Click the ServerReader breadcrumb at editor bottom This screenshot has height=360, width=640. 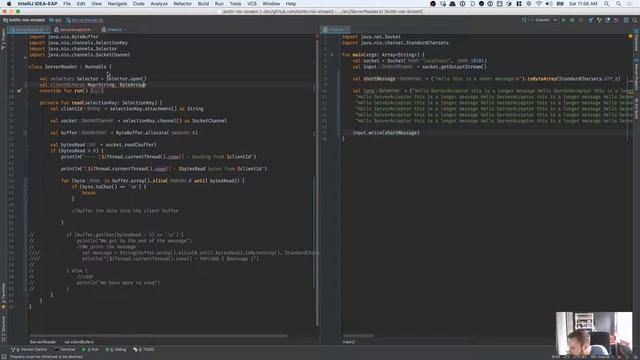click(43, 342)
